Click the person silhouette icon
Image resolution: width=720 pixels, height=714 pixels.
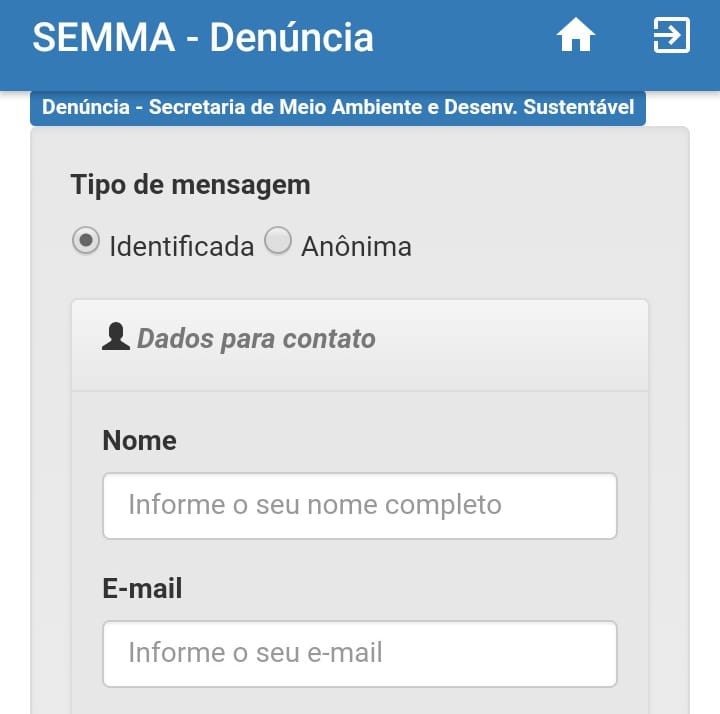point(116,337)
